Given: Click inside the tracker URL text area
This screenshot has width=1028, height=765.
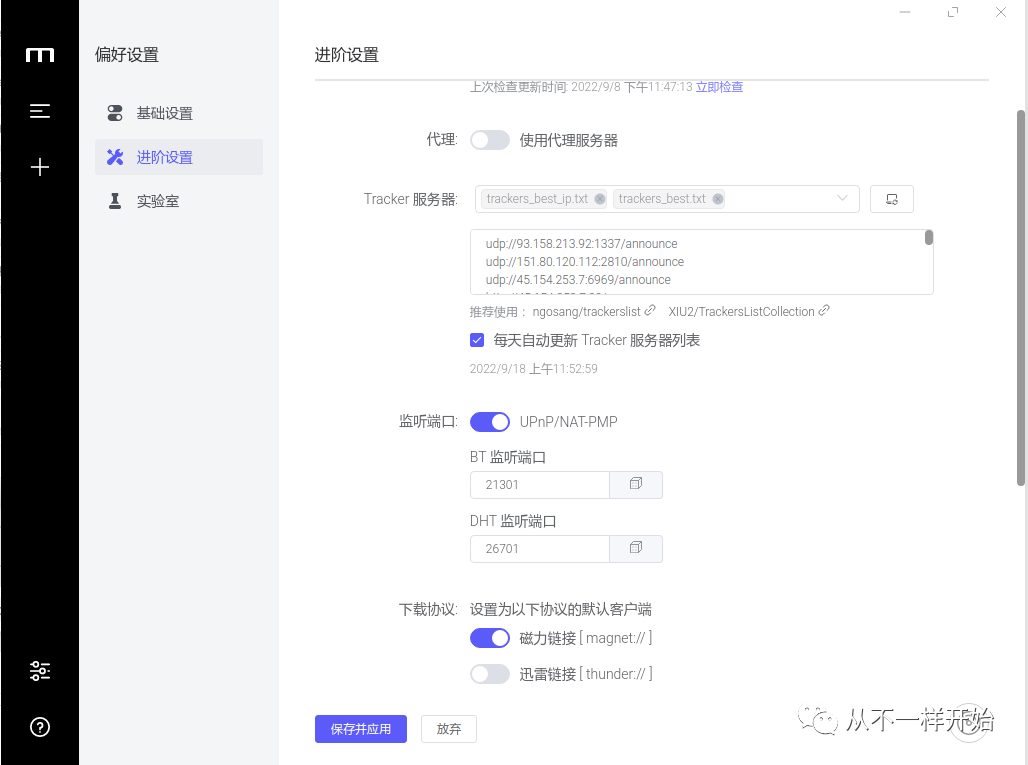Looking at the screenshot, I should click(702, 262).
